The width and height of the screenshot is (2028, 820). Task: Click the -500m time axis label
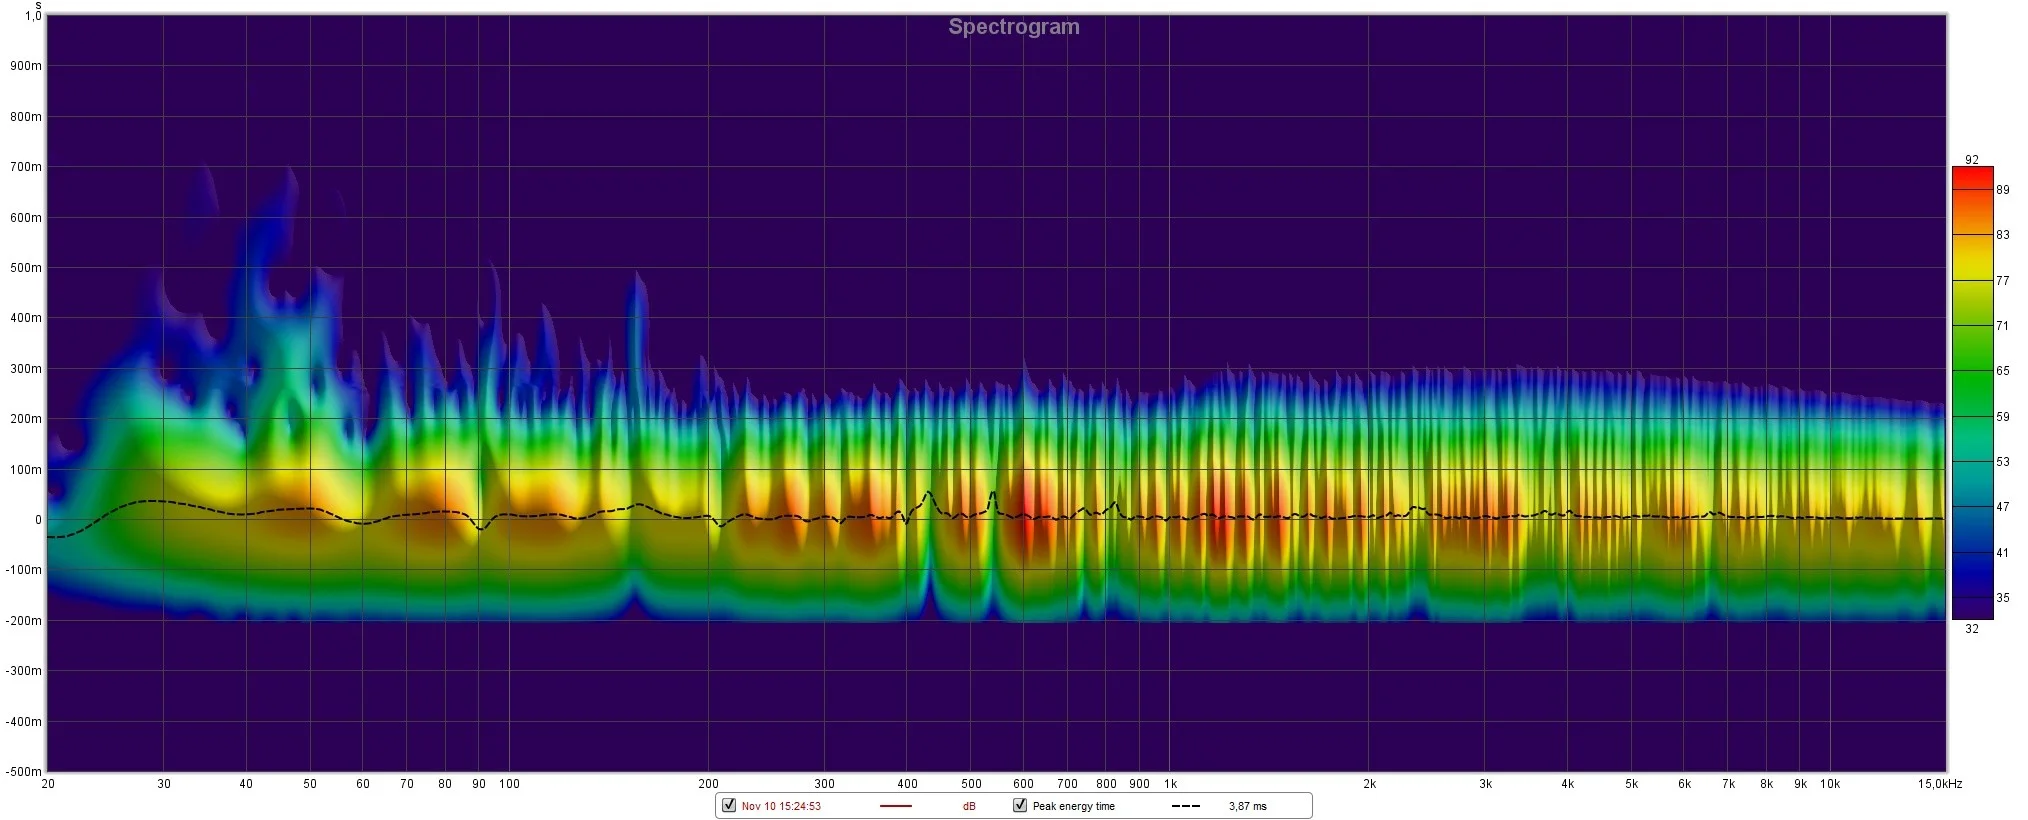point(23,771)
